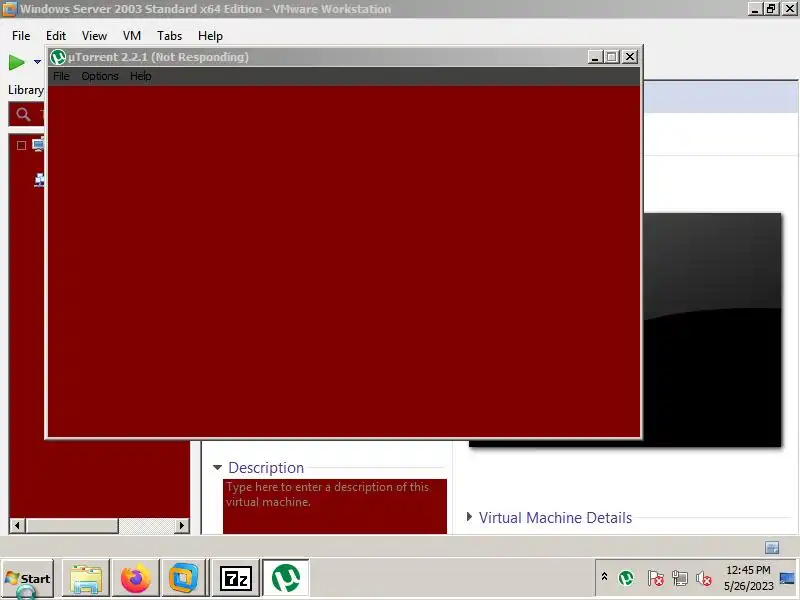
Task: Open 7-Zip from the taskbar
Action: [x=236, y=579]
